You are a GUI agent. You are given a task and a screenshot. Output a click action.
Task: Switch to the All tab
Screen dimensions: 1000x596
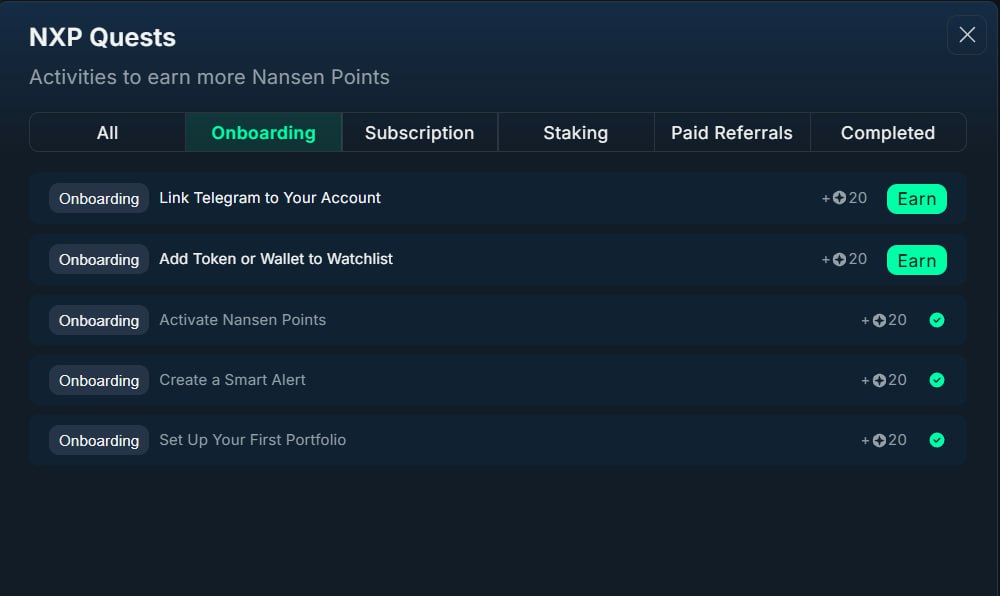(x=107, y=133)
